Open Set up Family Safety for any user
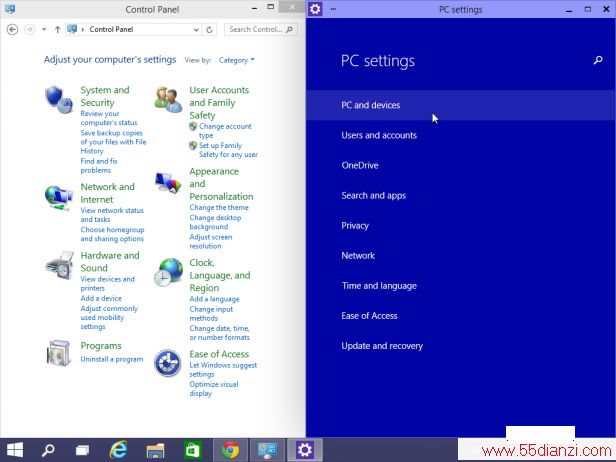The height and width of the screenshot is (462, 616). pos(228,150)
